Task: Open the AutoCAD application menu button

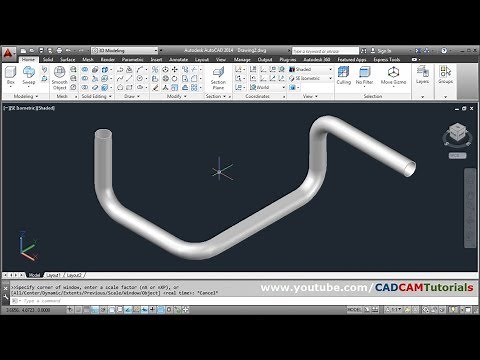Action: coord(8,54)
